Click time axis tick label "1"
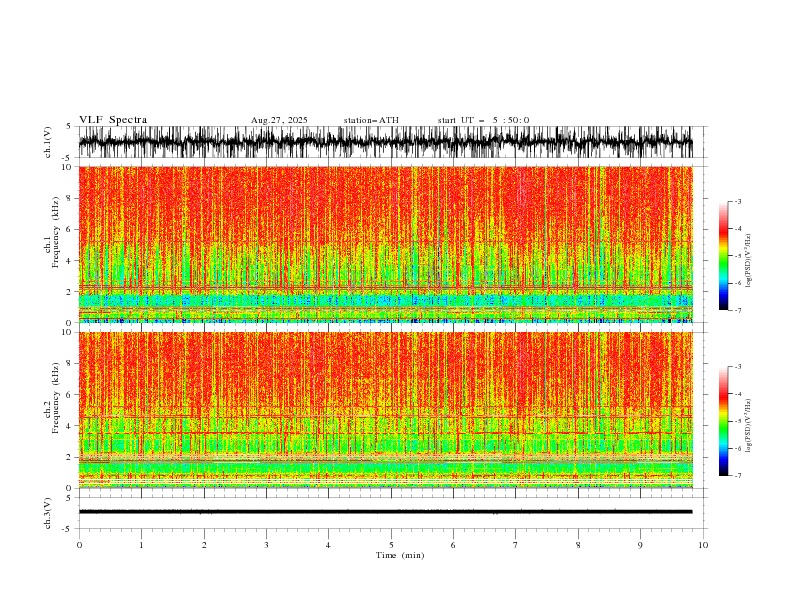 [141, 545]
